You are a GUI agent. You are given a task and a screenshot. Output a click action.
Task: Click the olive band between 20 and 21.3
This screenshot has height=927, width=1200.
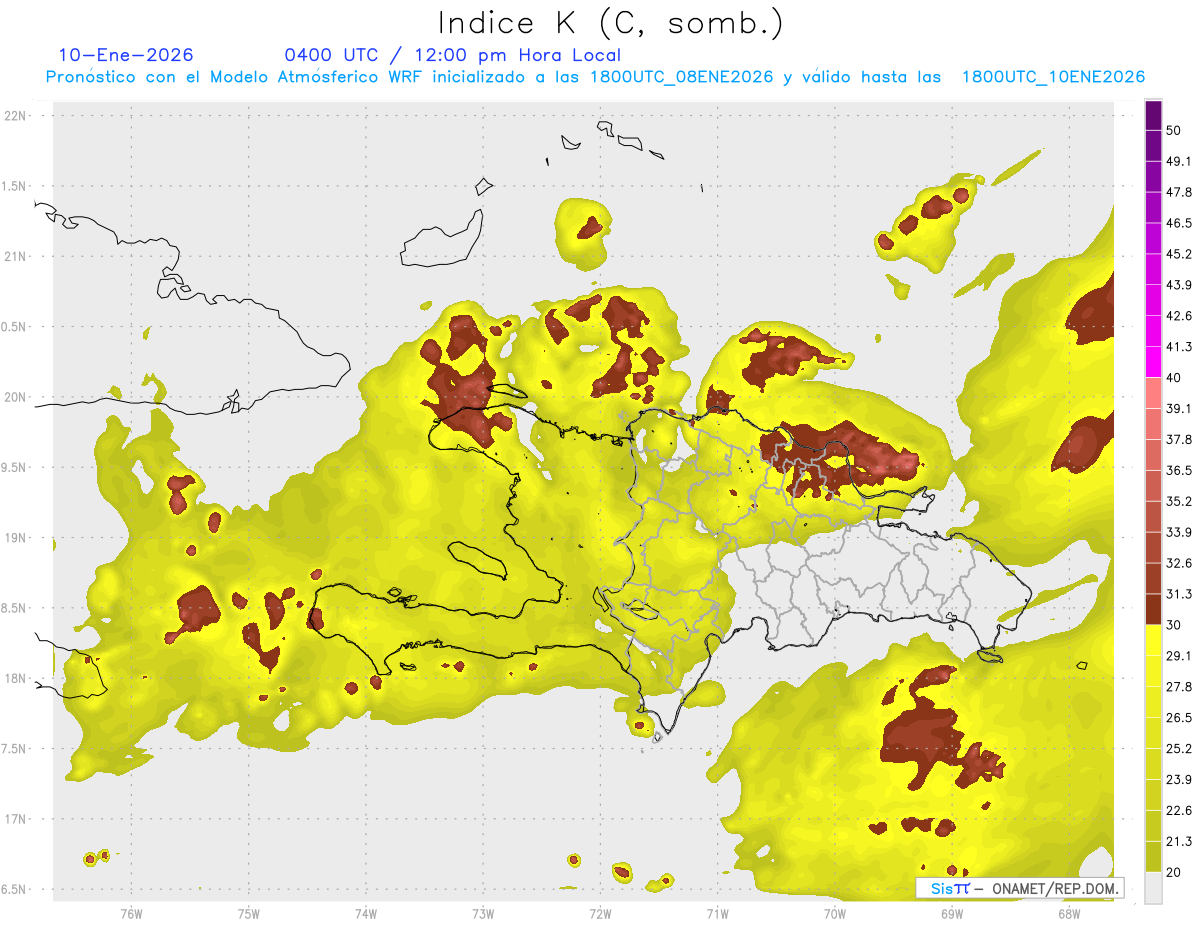coord(1153,856)
